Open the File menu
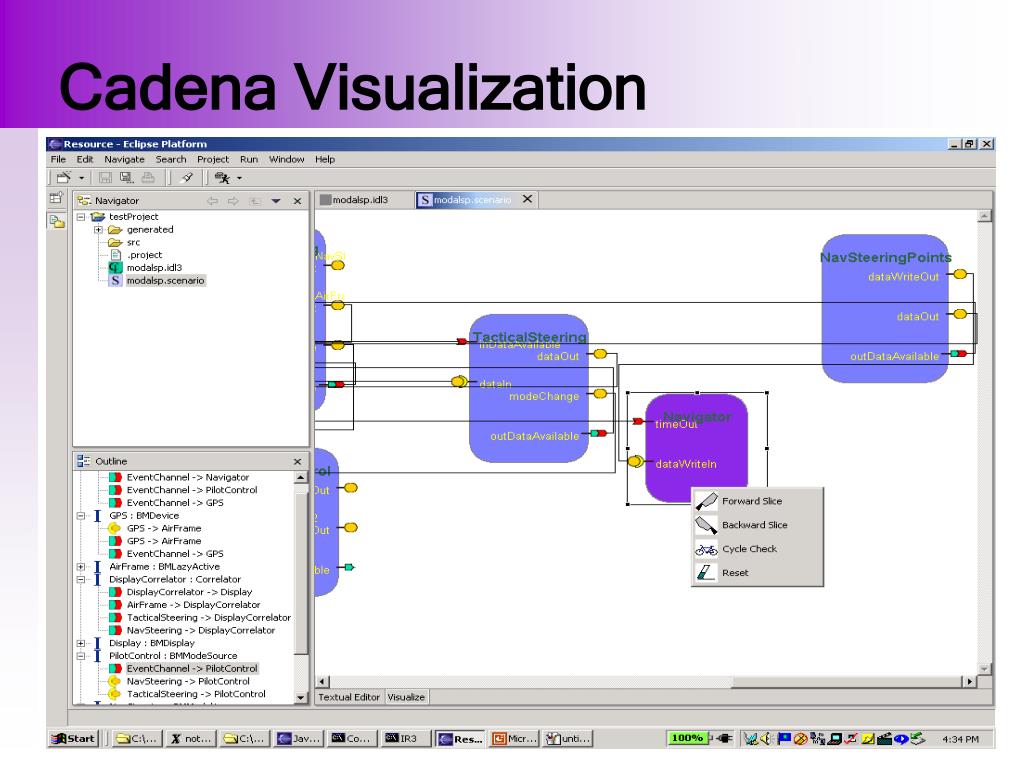Screen dimensions: 1024x768 pos(58,159)
